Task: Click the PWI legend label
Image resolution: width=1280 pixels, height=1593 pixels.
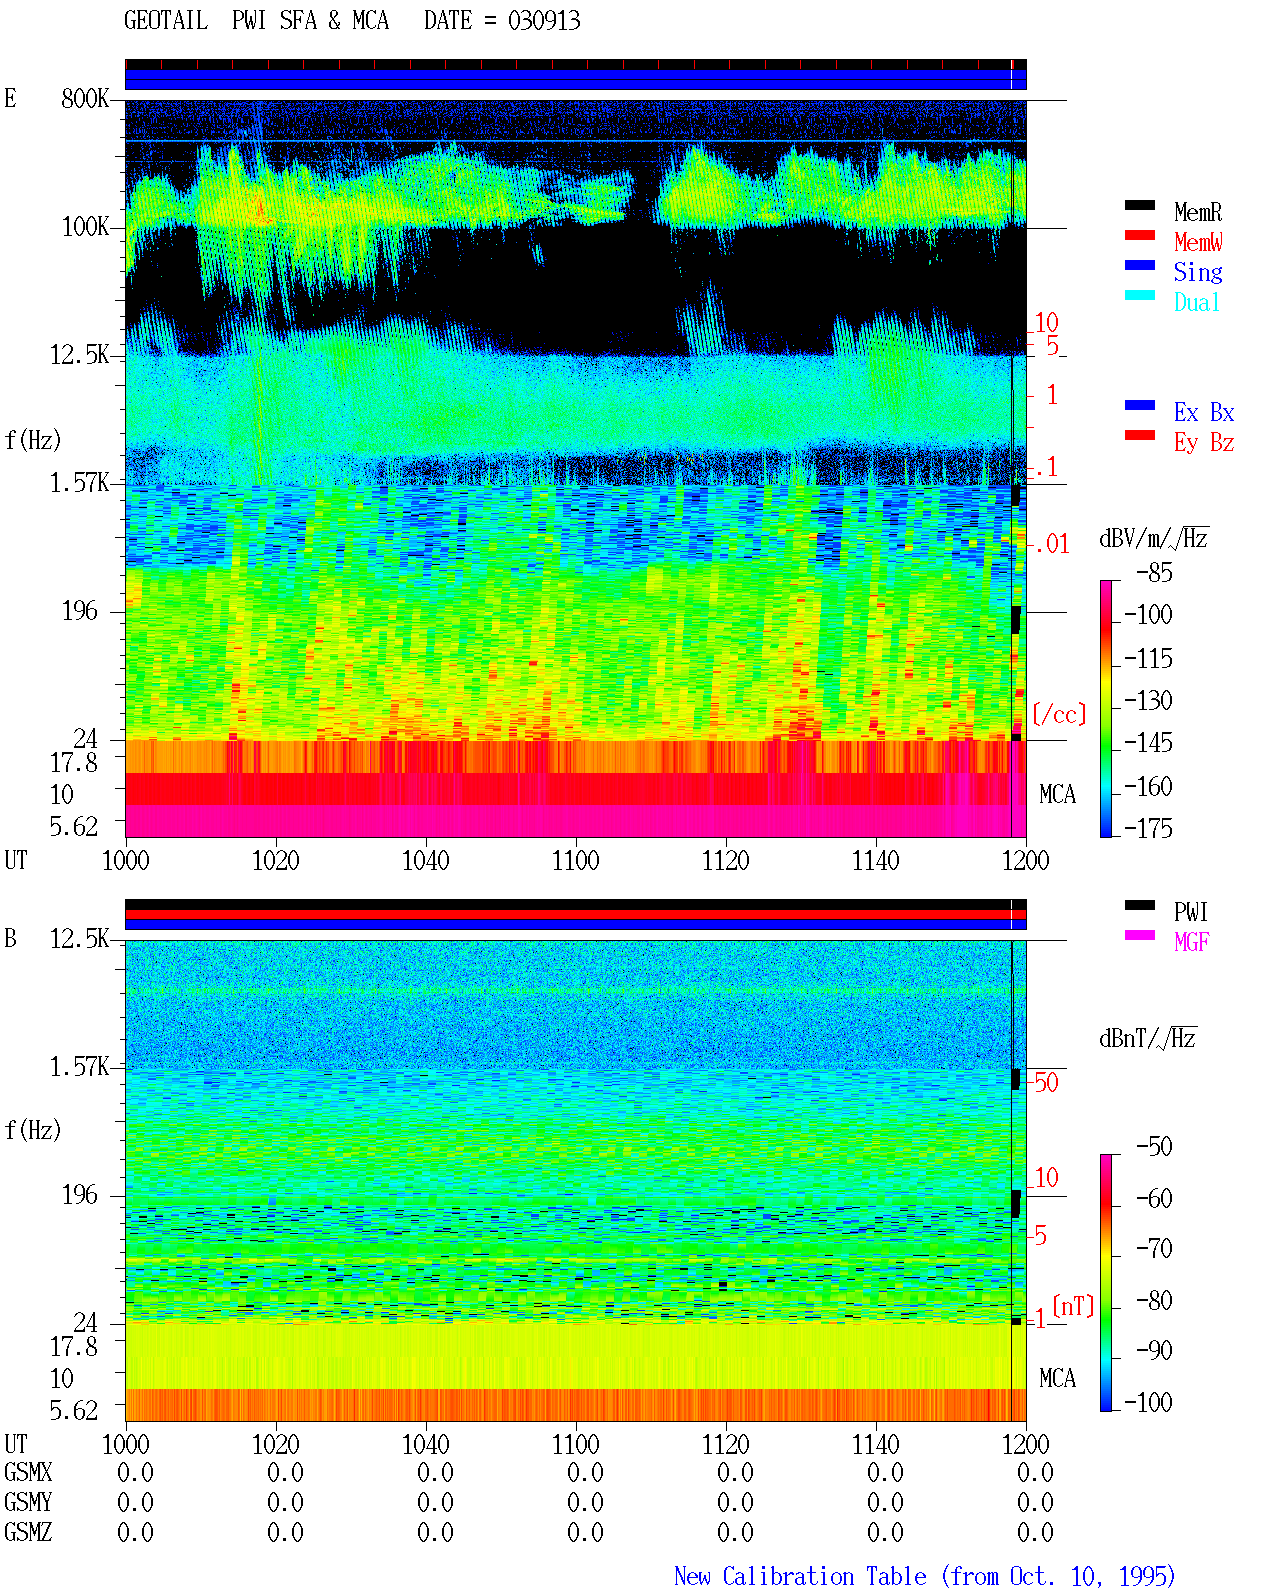Action: click(x=1191, y=912)
